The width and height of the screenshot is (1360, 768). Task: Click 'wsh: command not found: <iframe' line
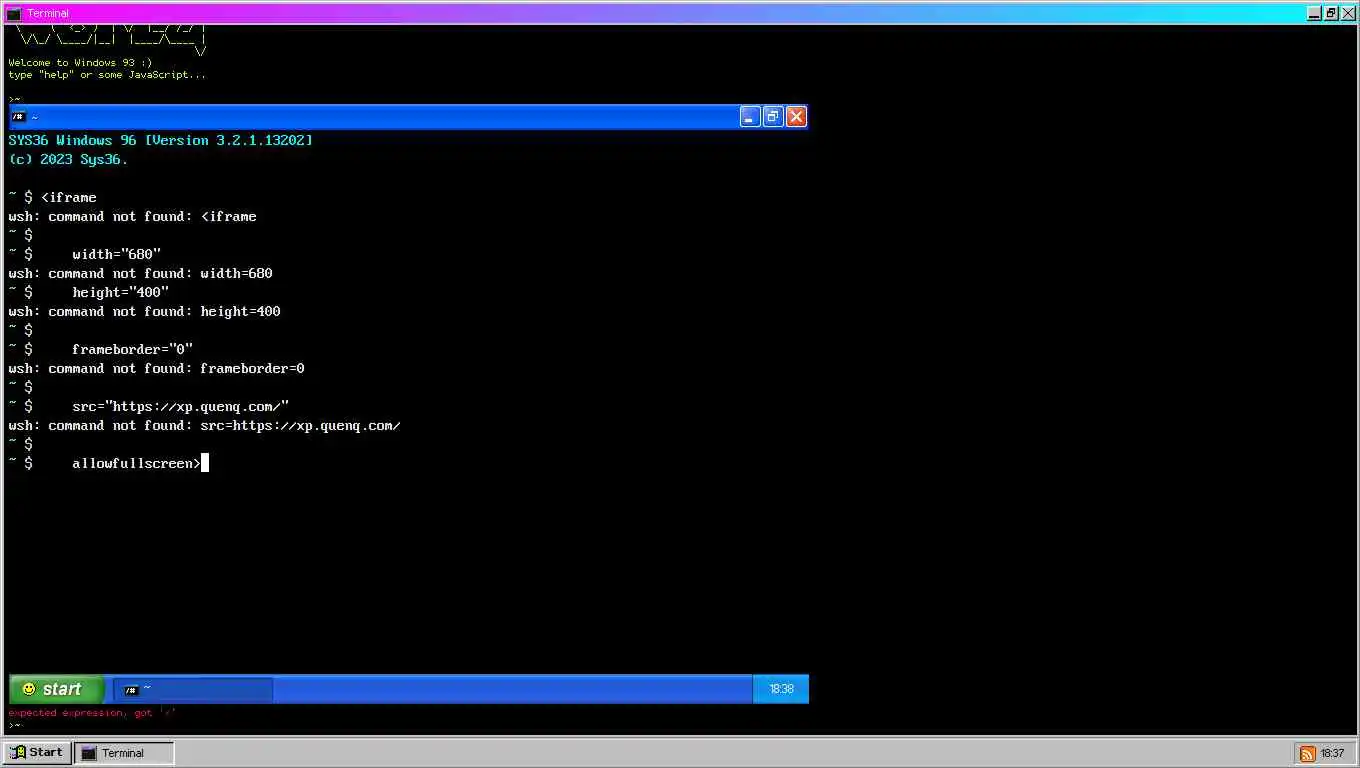pos(132,216)
